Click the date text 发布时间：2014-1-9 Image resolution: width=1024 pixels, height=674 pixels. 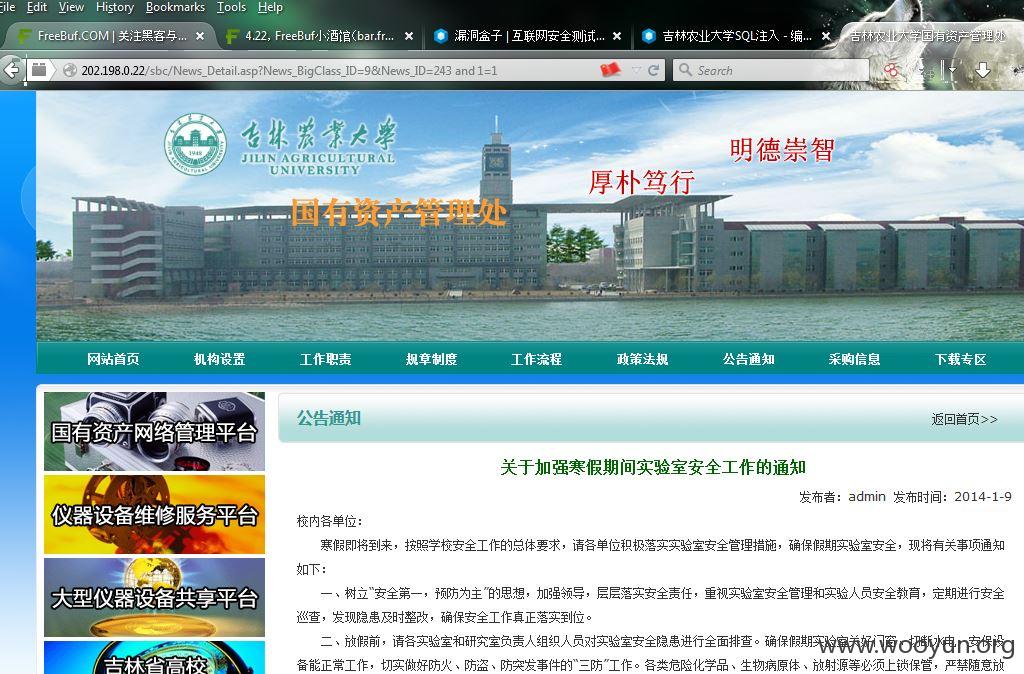click(952, 497)
